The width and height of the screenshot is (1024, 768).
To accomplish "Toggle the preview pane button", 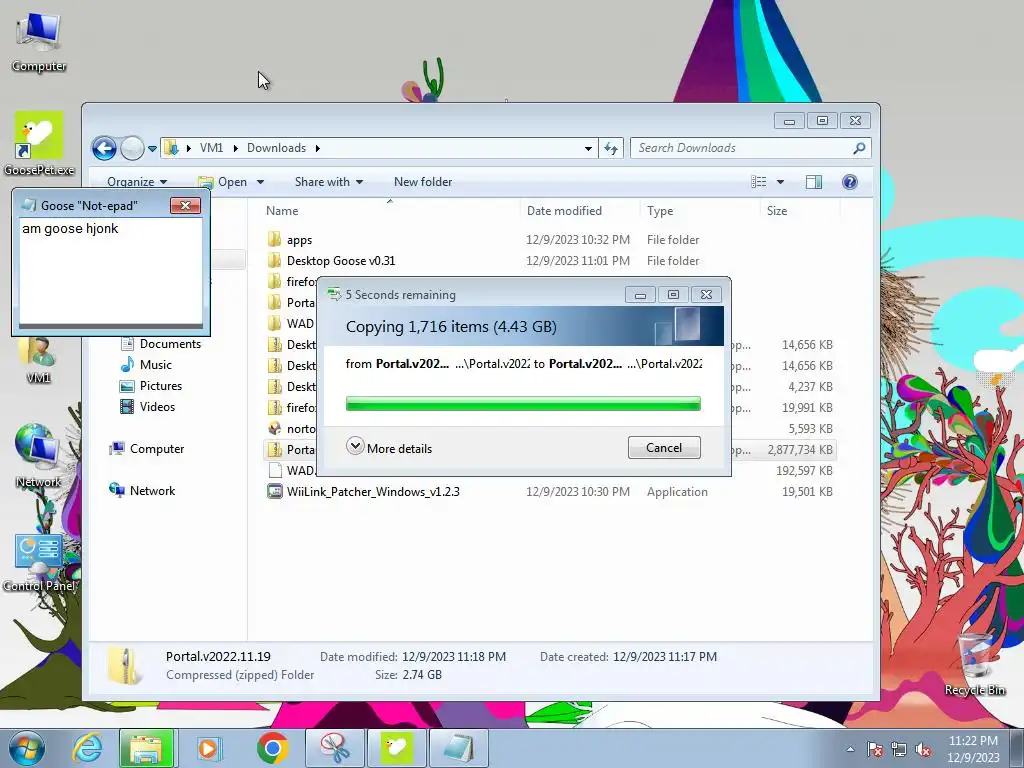I will click(x=814, y=182).
